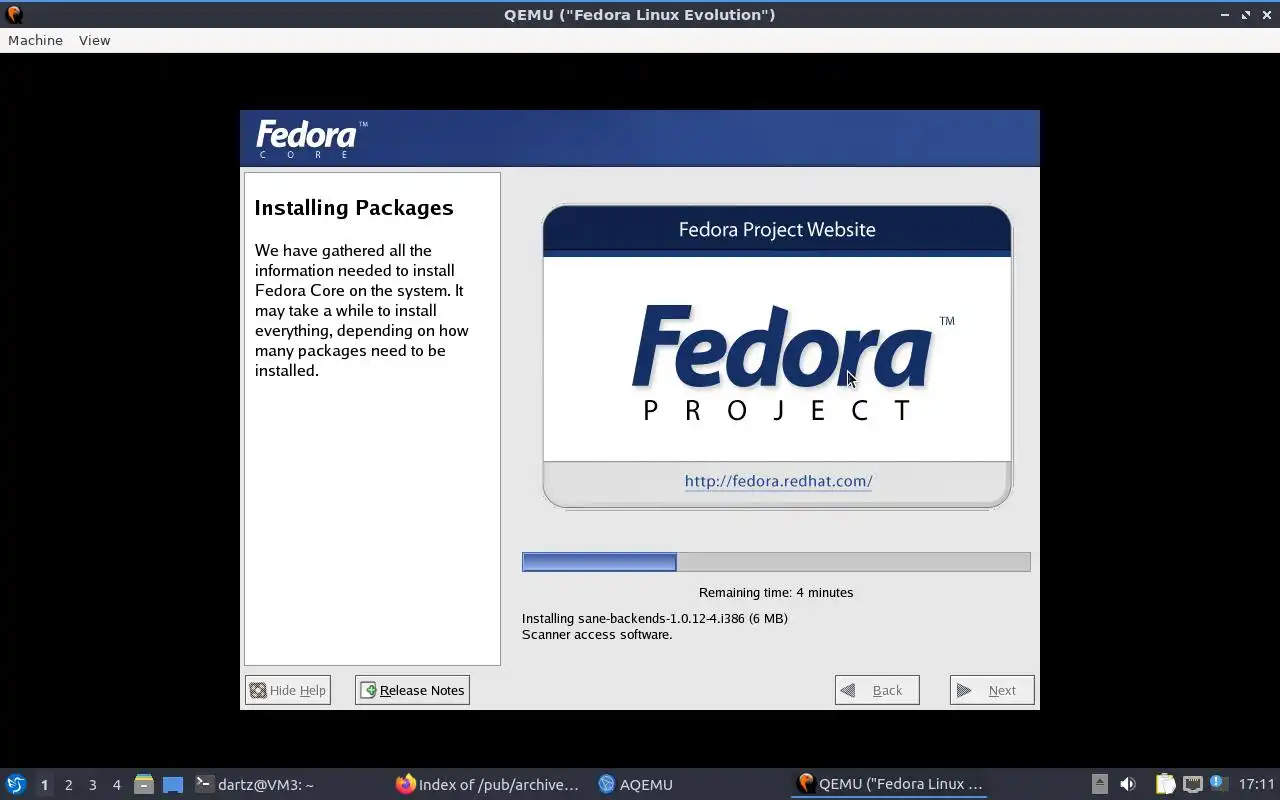Open the fedora.redhat.com link
The image size is (1280, 800).
(778, 481)
